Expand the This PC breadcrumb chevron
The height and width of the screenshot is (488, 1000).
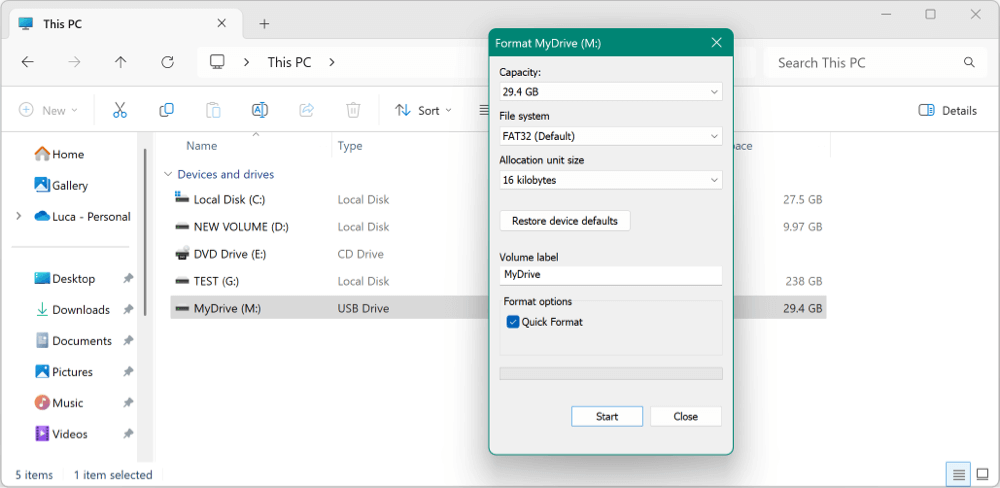click(x=331, y=63)
